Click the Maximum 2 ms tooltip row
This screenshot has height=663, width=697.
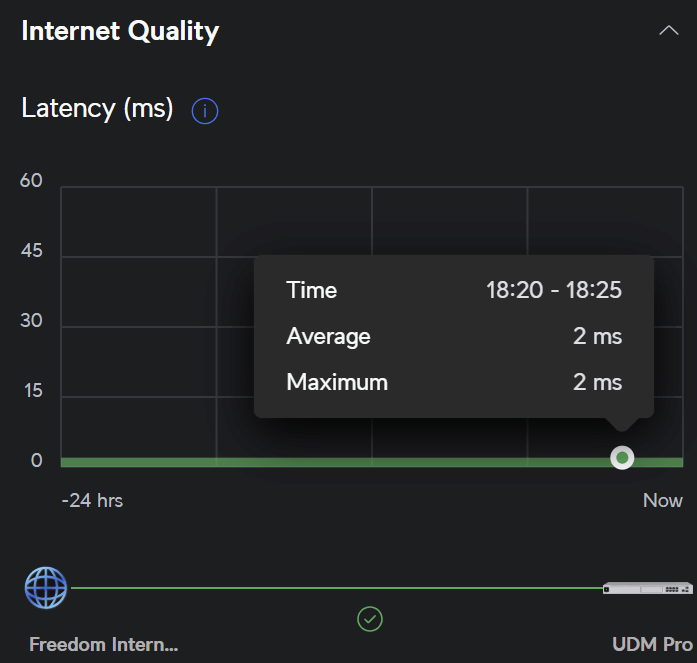(x=454, y=382)
